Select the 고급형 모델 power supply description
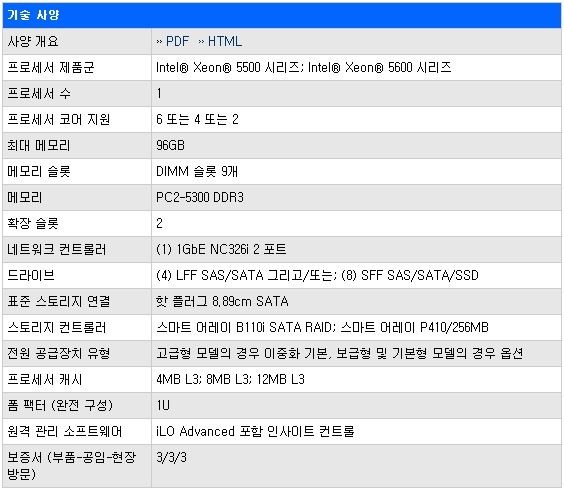 pos(339,353)
